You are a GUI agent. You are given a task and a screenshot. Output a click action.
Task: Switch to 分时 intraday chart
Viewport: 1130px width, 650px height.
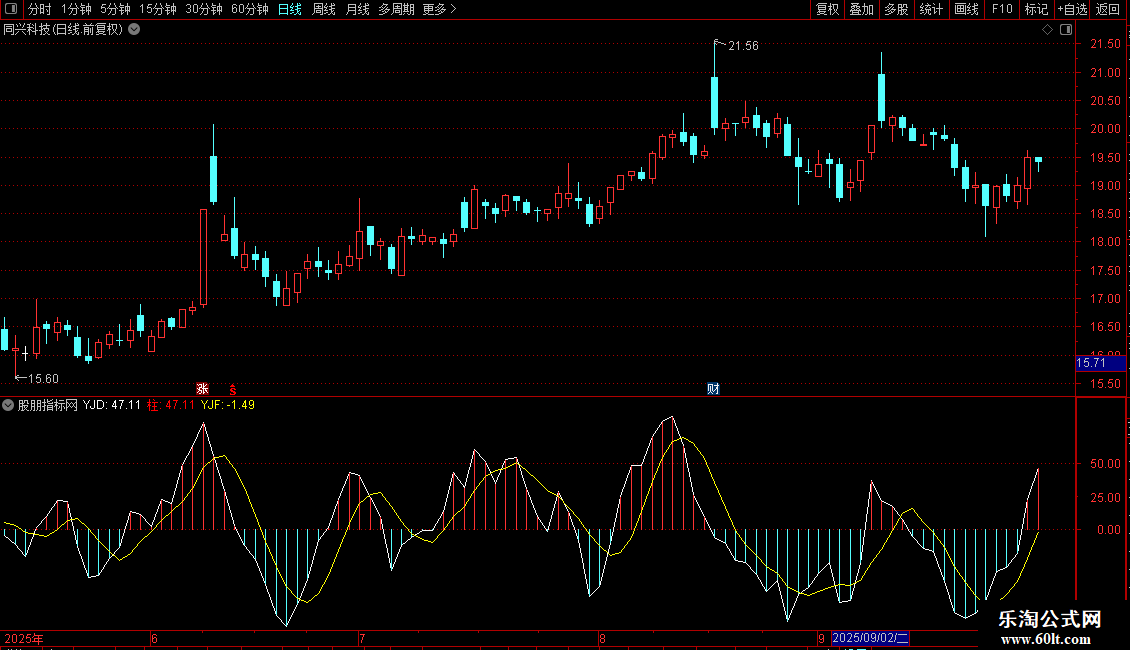click(x=40, y=9)
